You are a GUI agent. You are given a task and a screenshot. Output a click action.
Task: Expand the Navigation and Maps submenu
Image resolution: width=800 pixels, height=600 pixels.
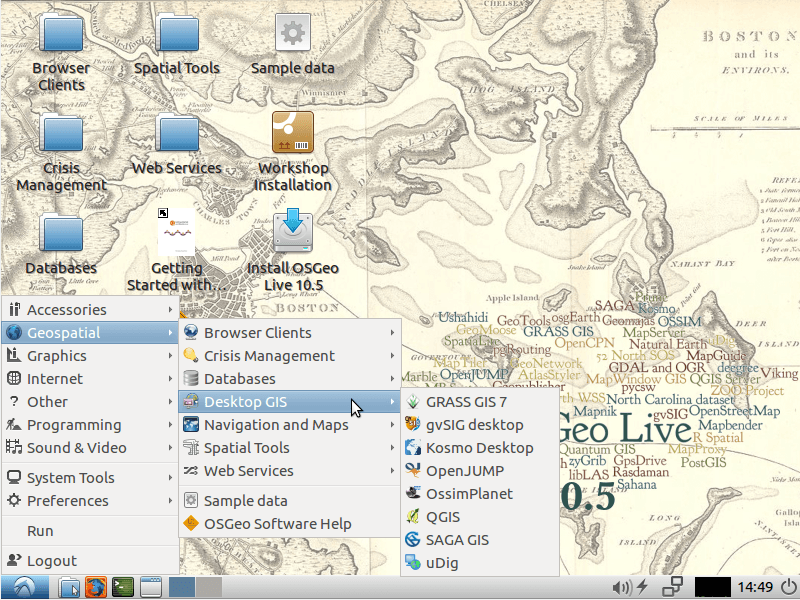pyautogui.click(x=289, y=425)
